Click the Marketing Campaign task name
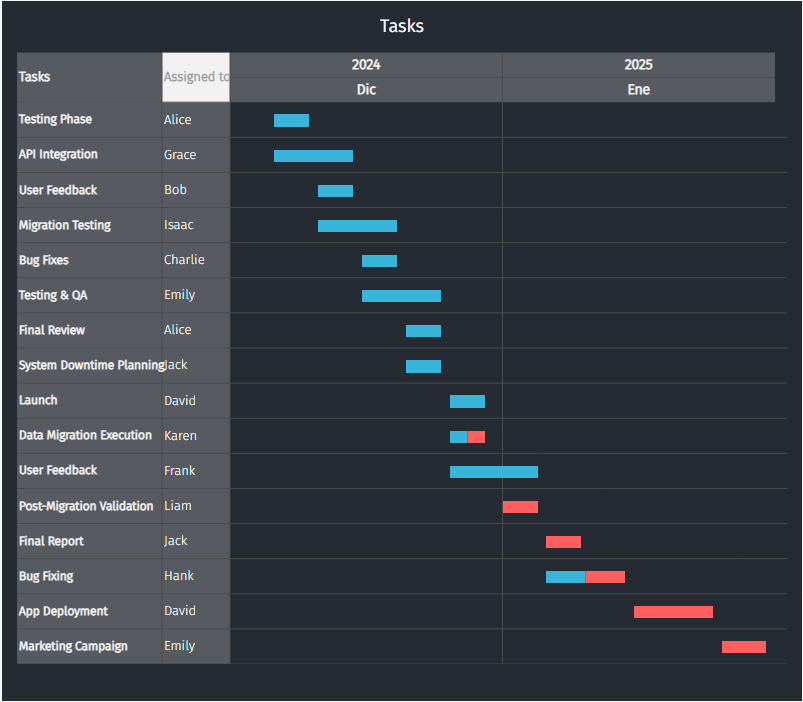803x702 pixels. point(73,646)
